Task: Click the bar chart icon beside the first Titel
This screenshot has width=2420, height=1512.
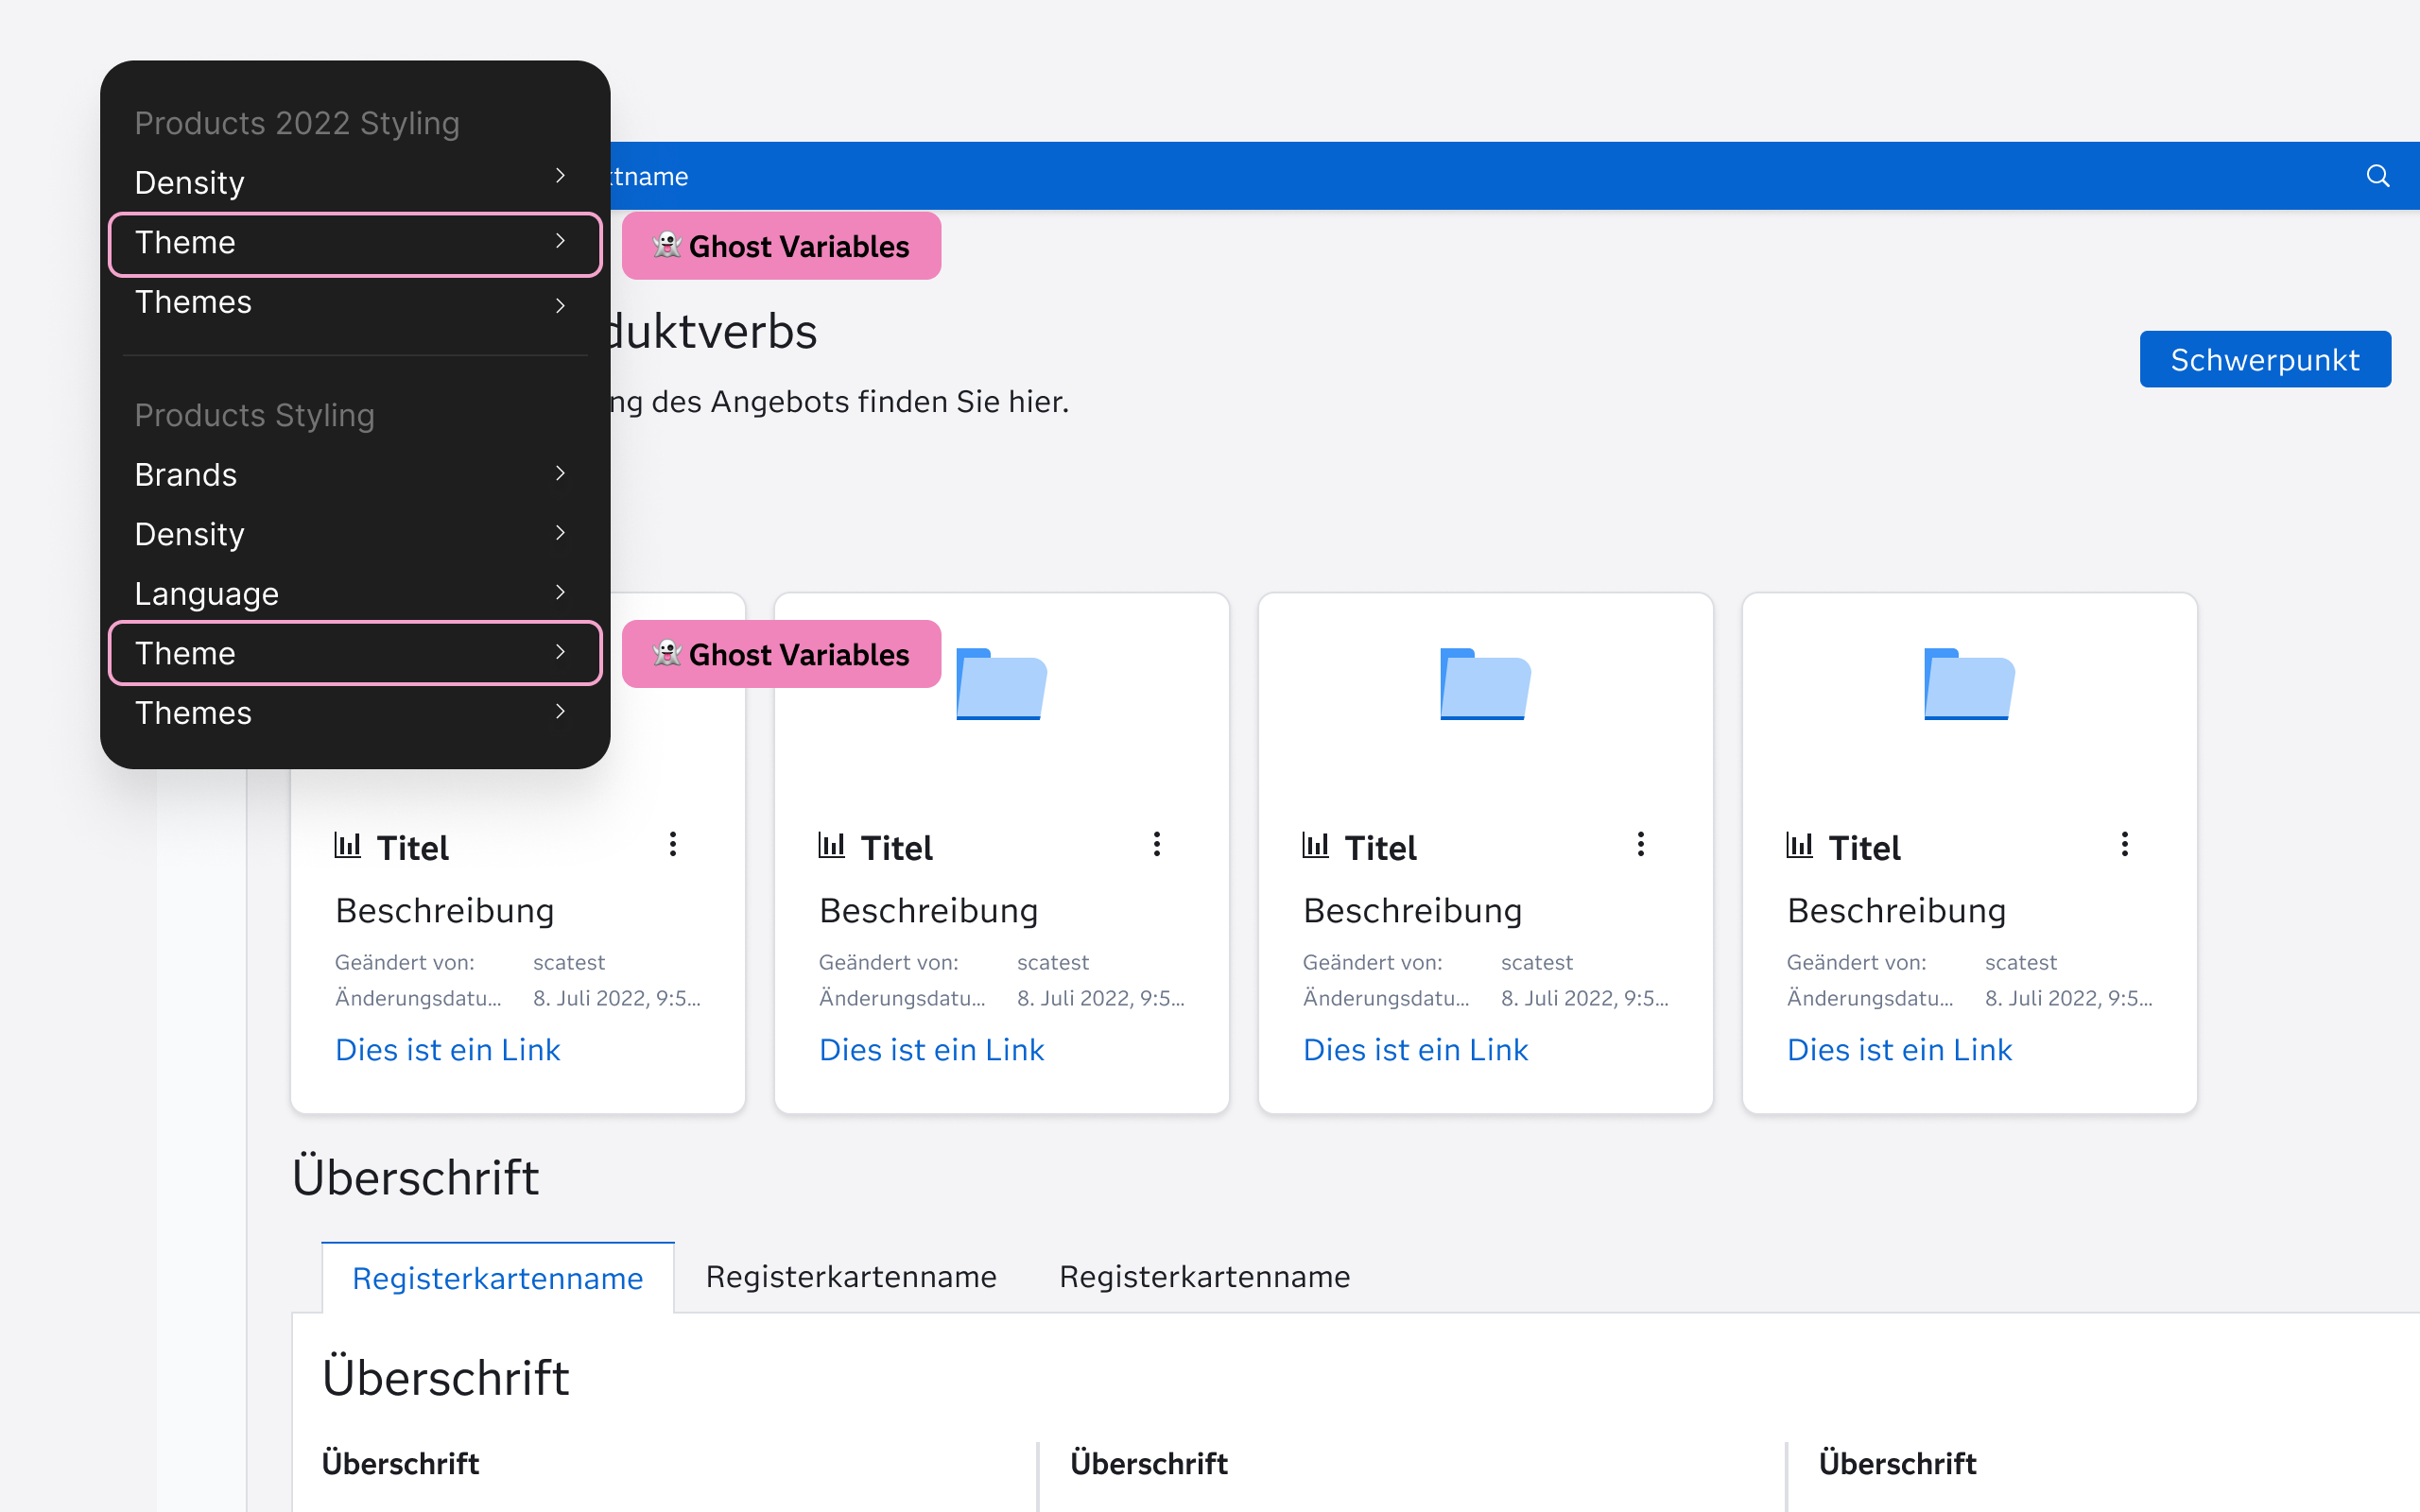Action: 348,845
